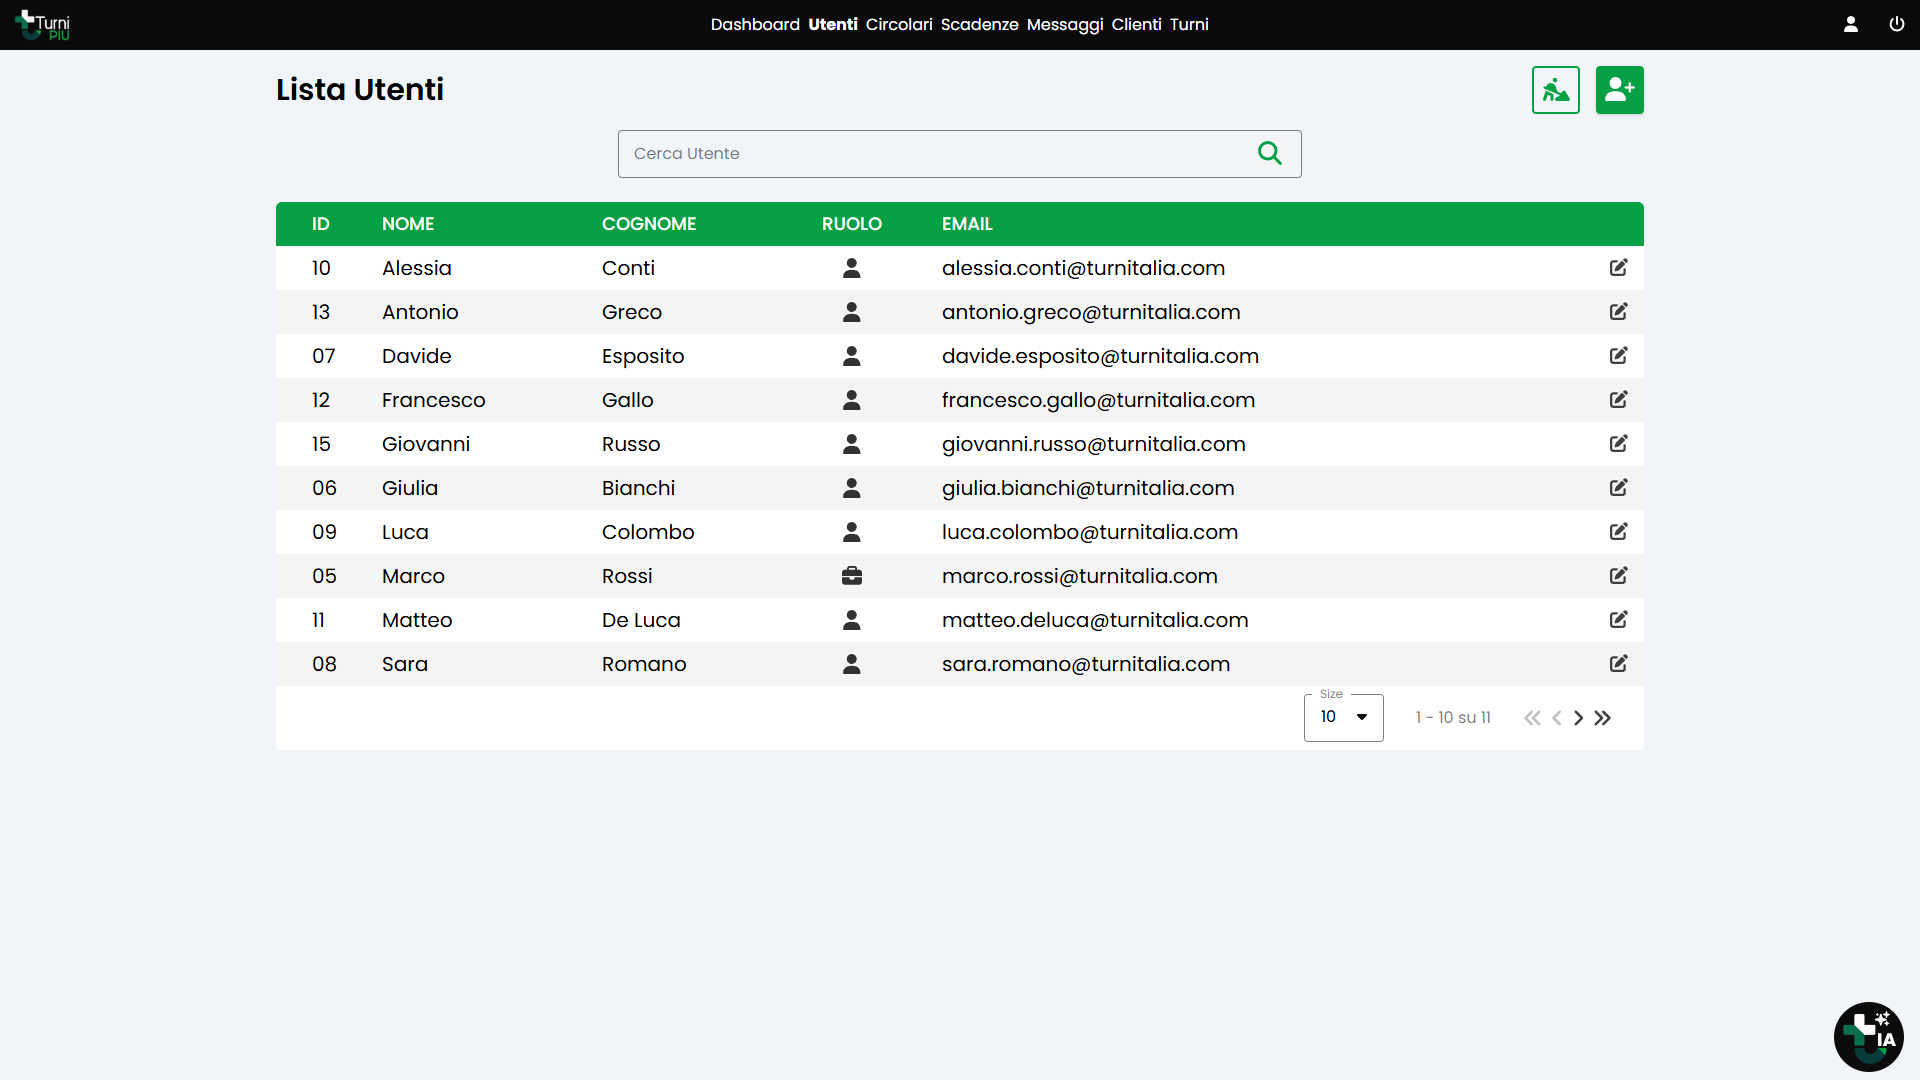Jump to the last page arrow

(x=1603, y=718)
